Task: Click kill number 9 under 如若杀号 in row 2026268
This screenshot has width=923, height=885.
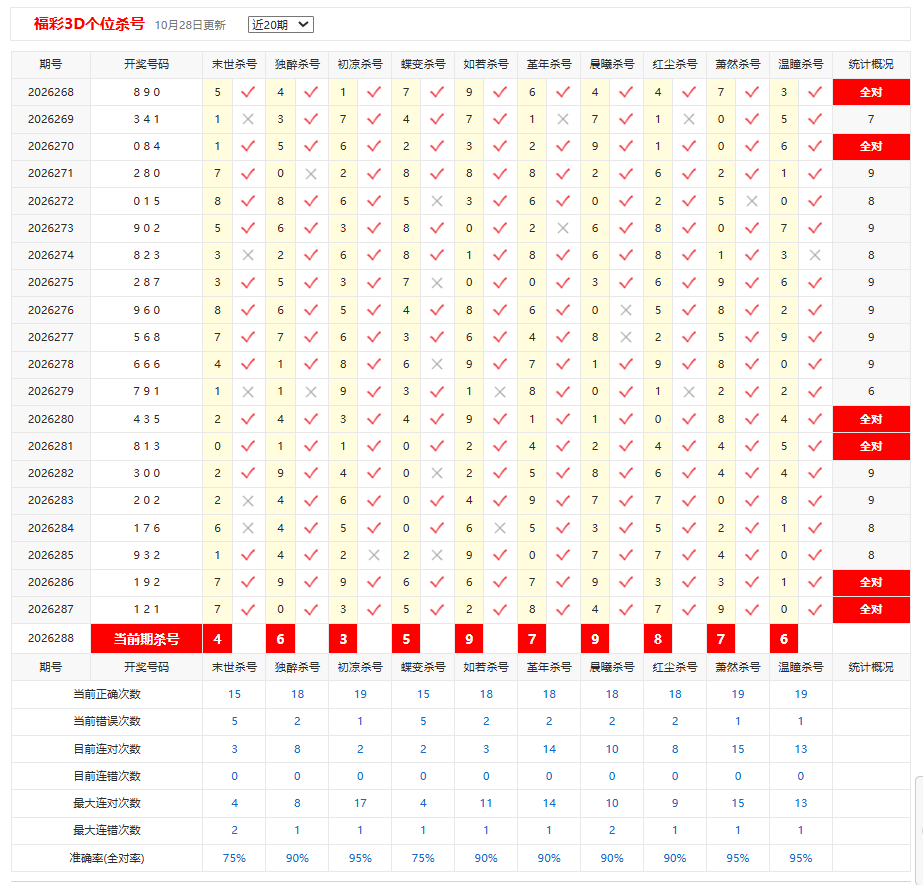Action: coord(469,92)
